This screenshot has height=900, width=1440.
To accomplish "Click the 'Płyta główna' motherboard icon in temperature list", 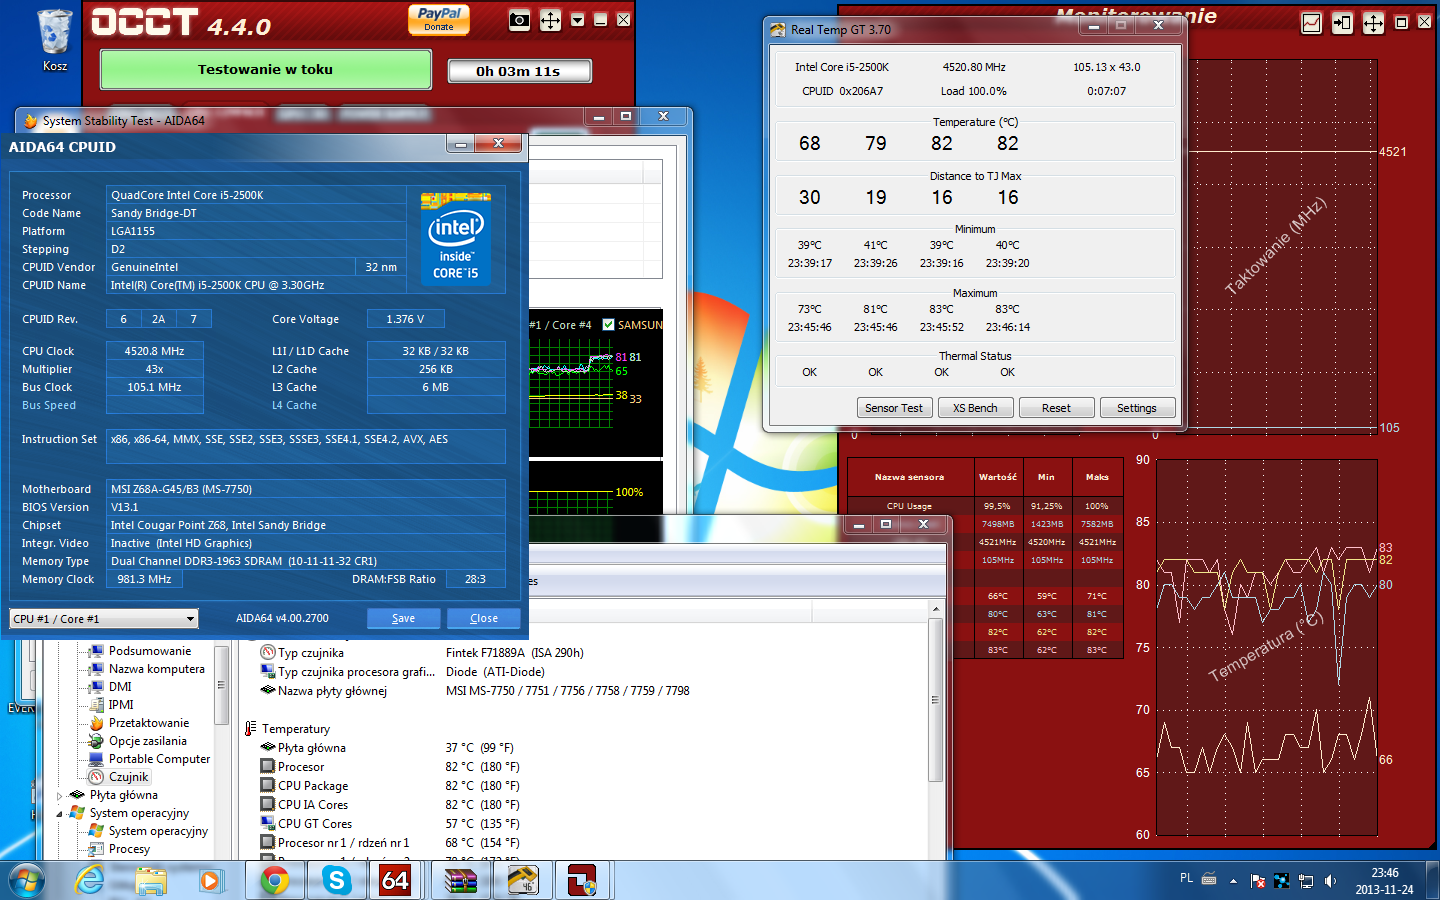I will point(268,748).
